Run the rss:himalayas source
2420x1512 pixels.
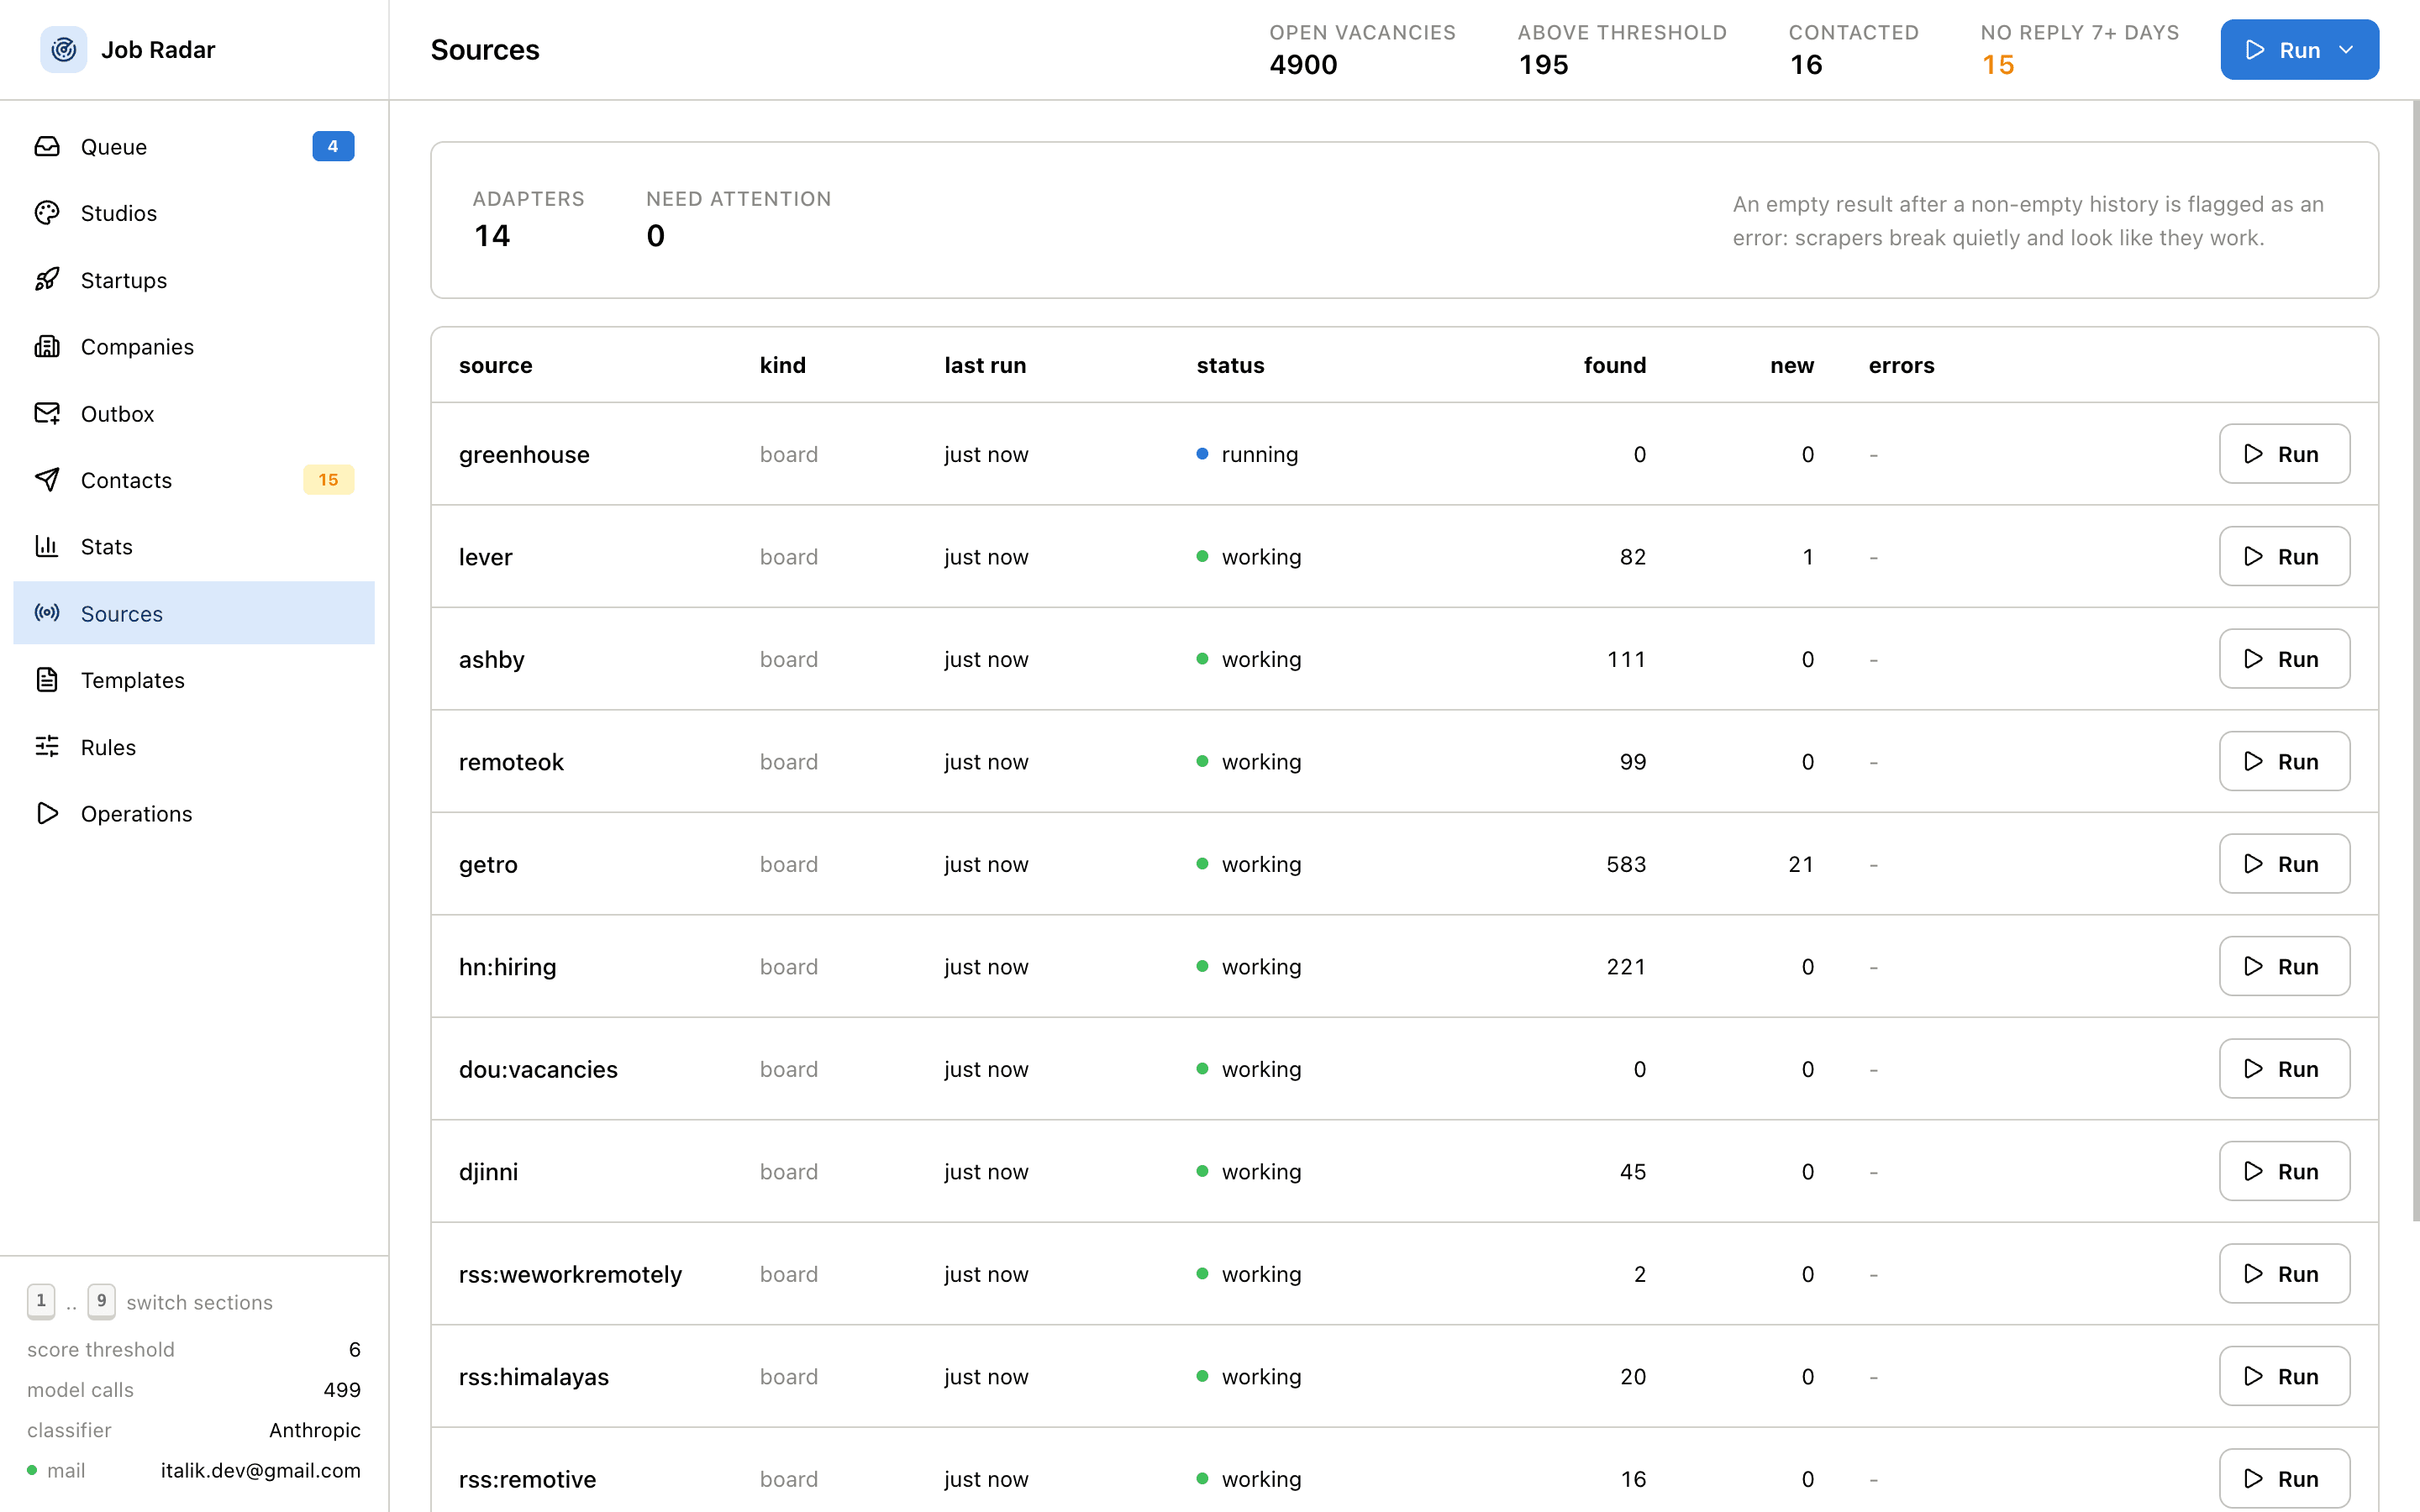(2284, 1376)
